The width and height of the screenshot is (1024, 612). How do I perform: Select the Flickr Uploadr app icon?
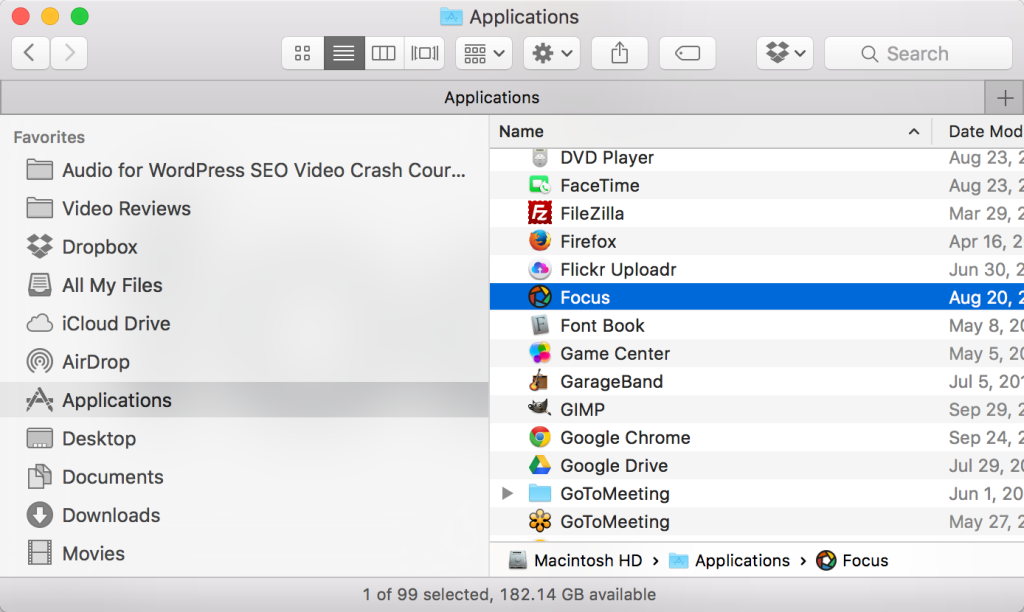coord(539,269)
